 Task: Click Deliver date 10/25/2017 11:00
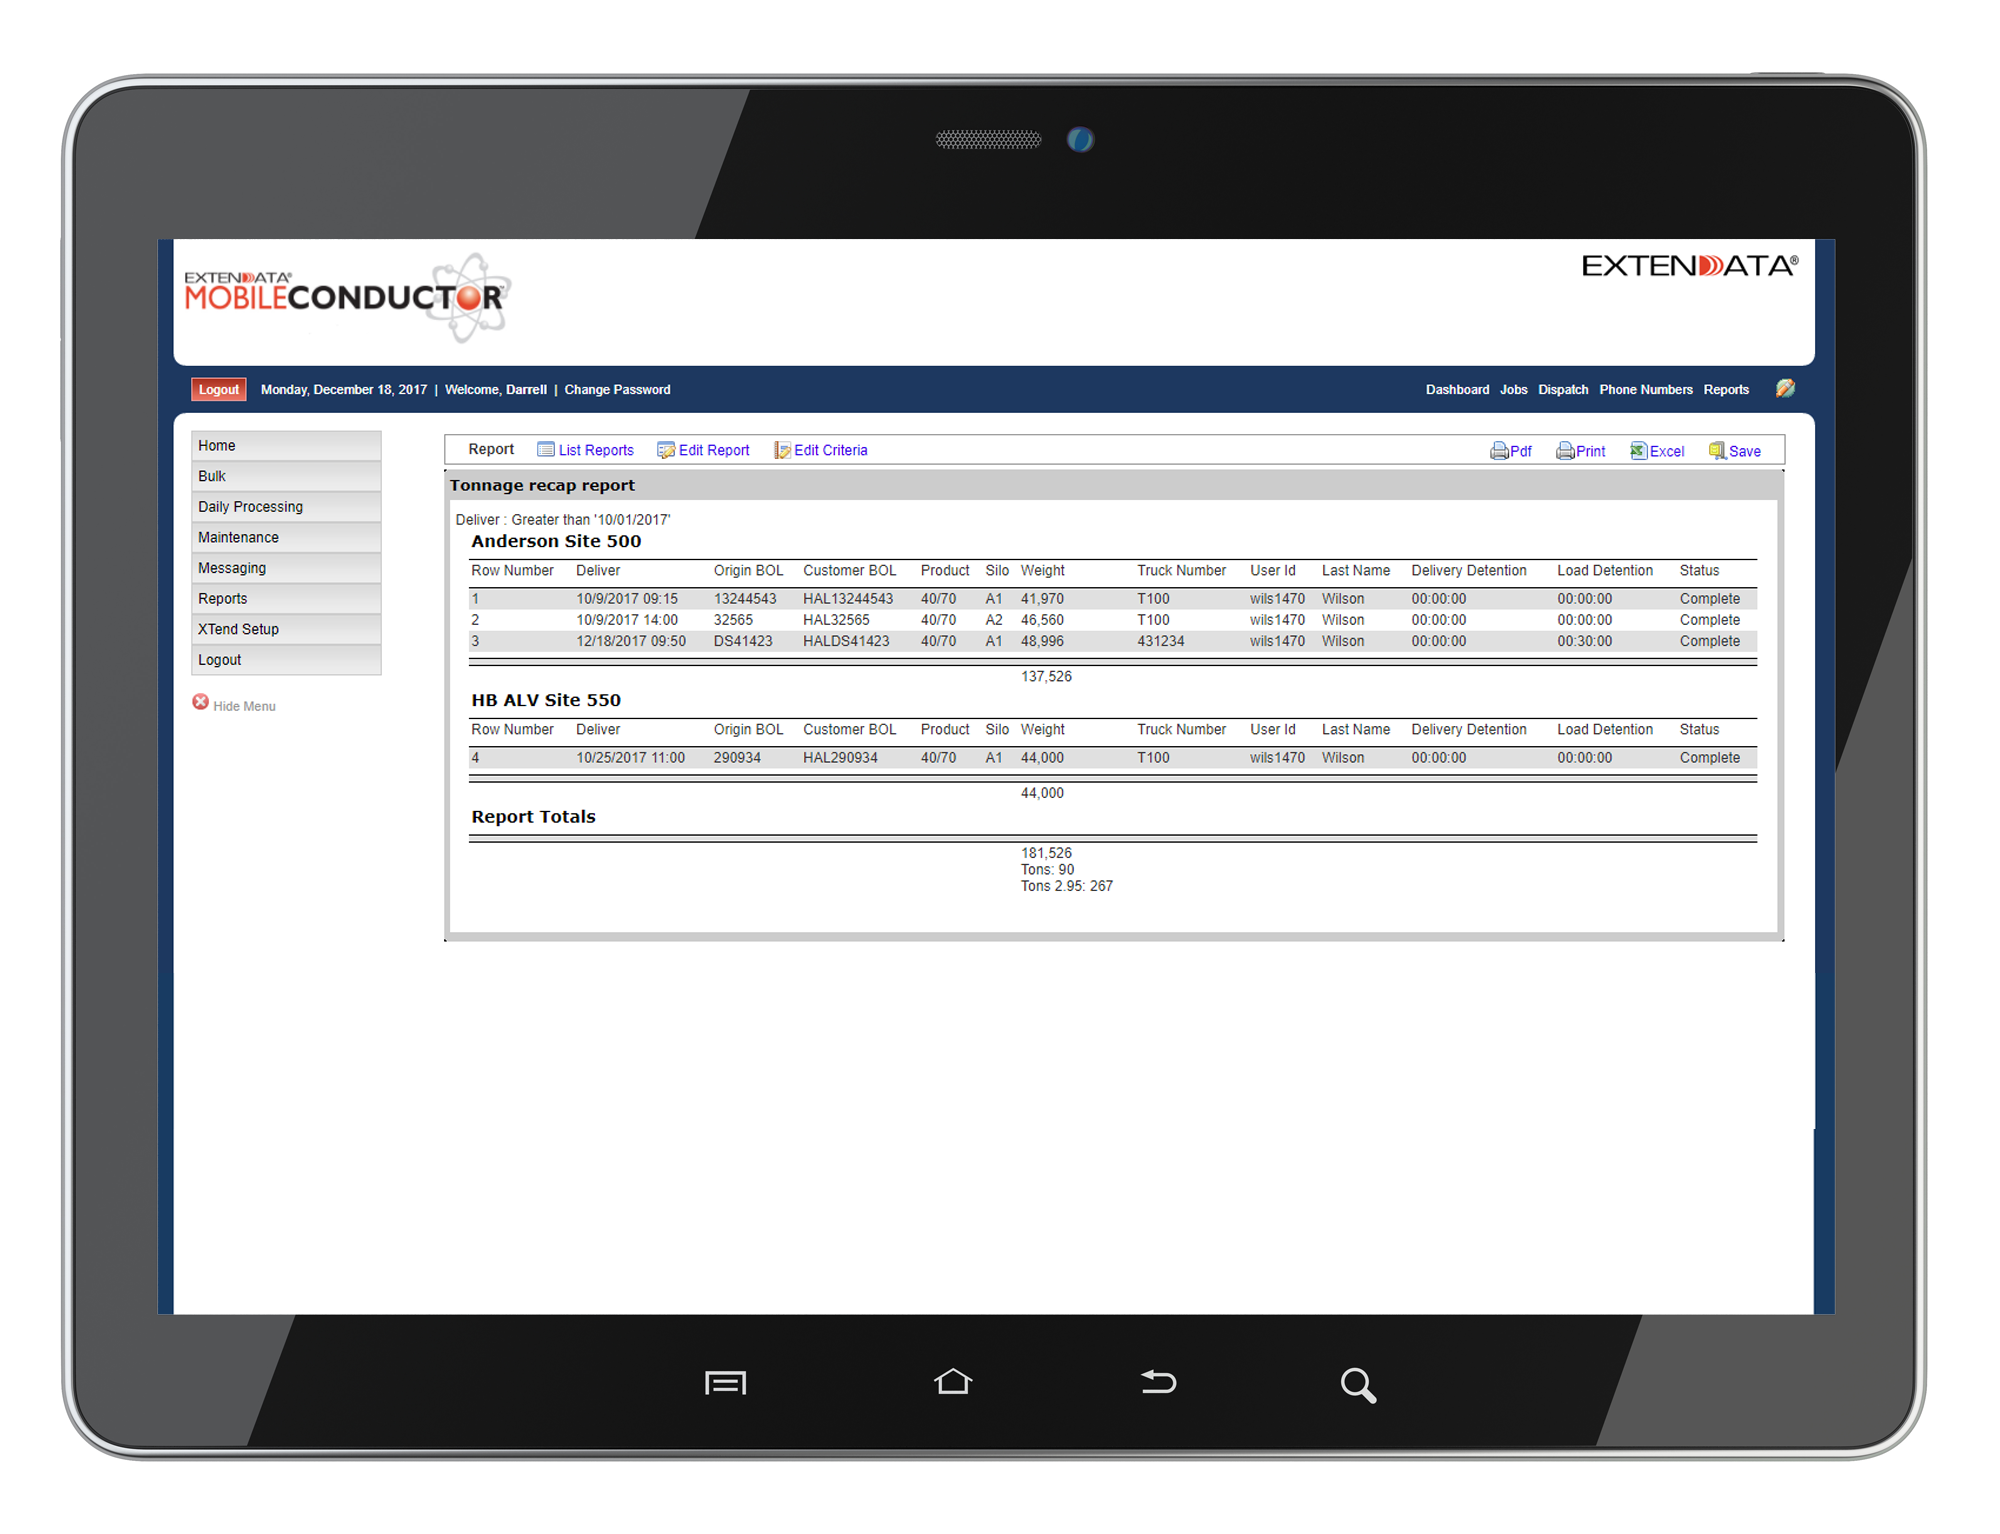coord(630,758)
